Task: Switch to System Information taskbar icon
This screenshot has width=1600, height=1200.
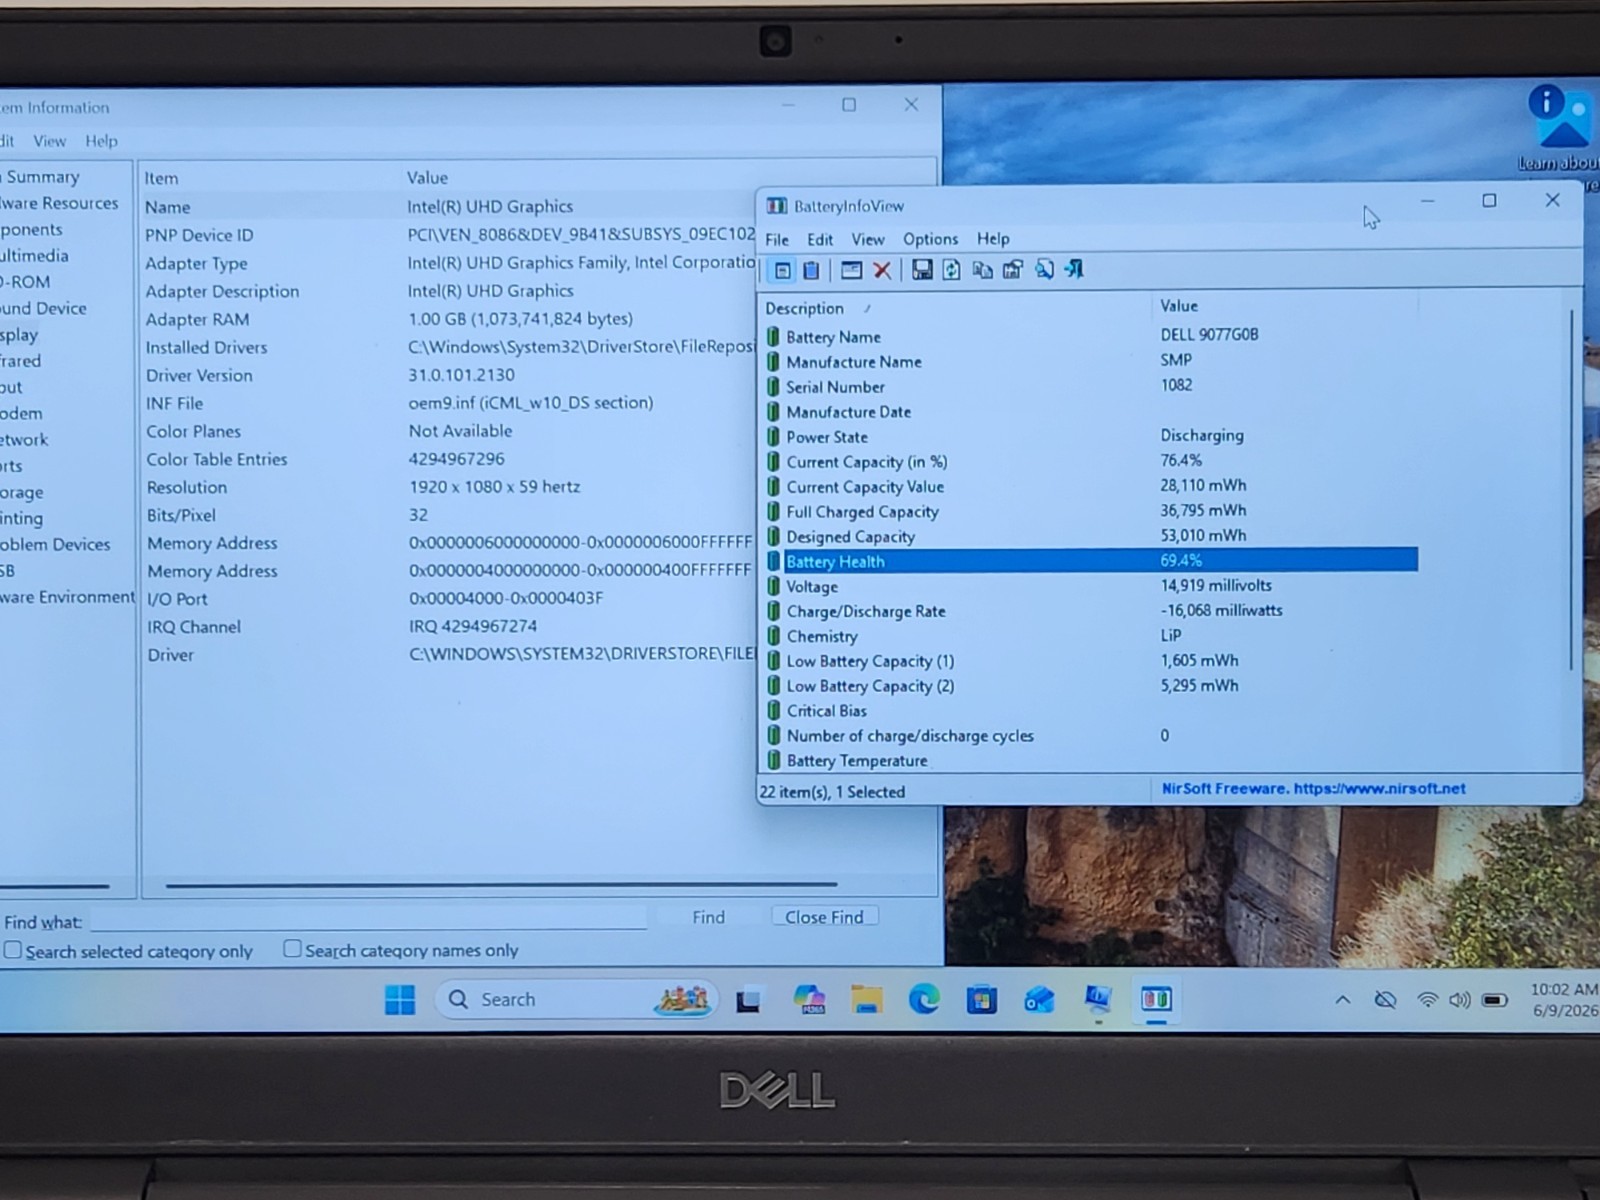Action: (x=1098, y=999)
